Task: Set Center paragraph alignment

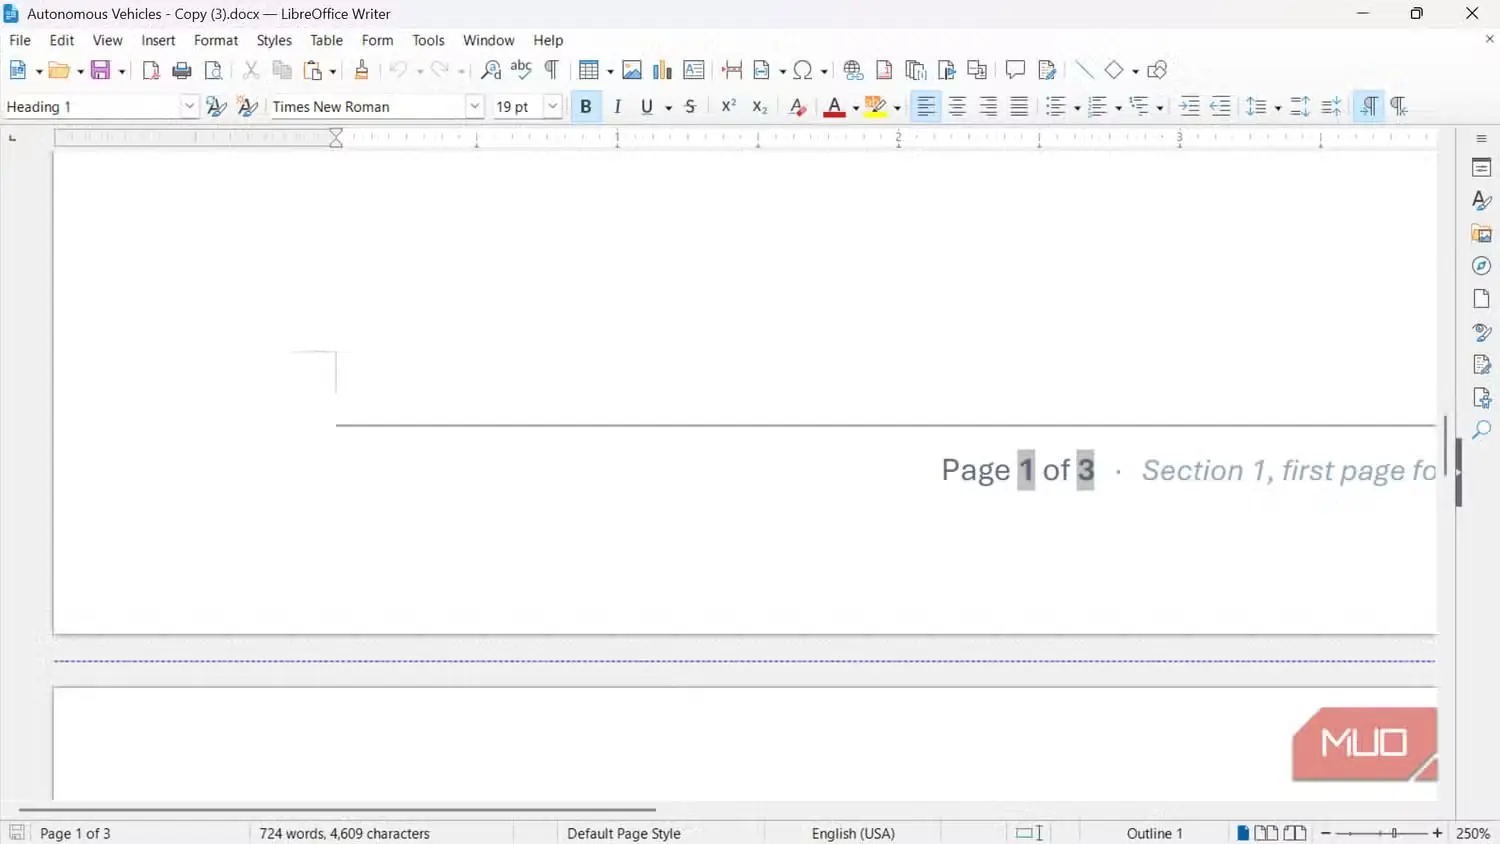Action: click(x=957, y=107)
